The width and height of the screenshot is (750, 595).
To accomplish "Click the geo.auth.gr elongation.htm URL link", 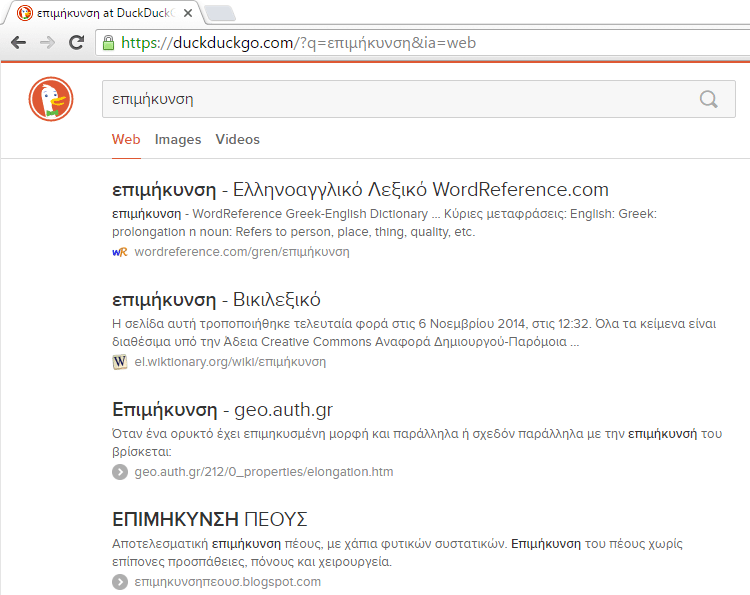I will (264, 472).
